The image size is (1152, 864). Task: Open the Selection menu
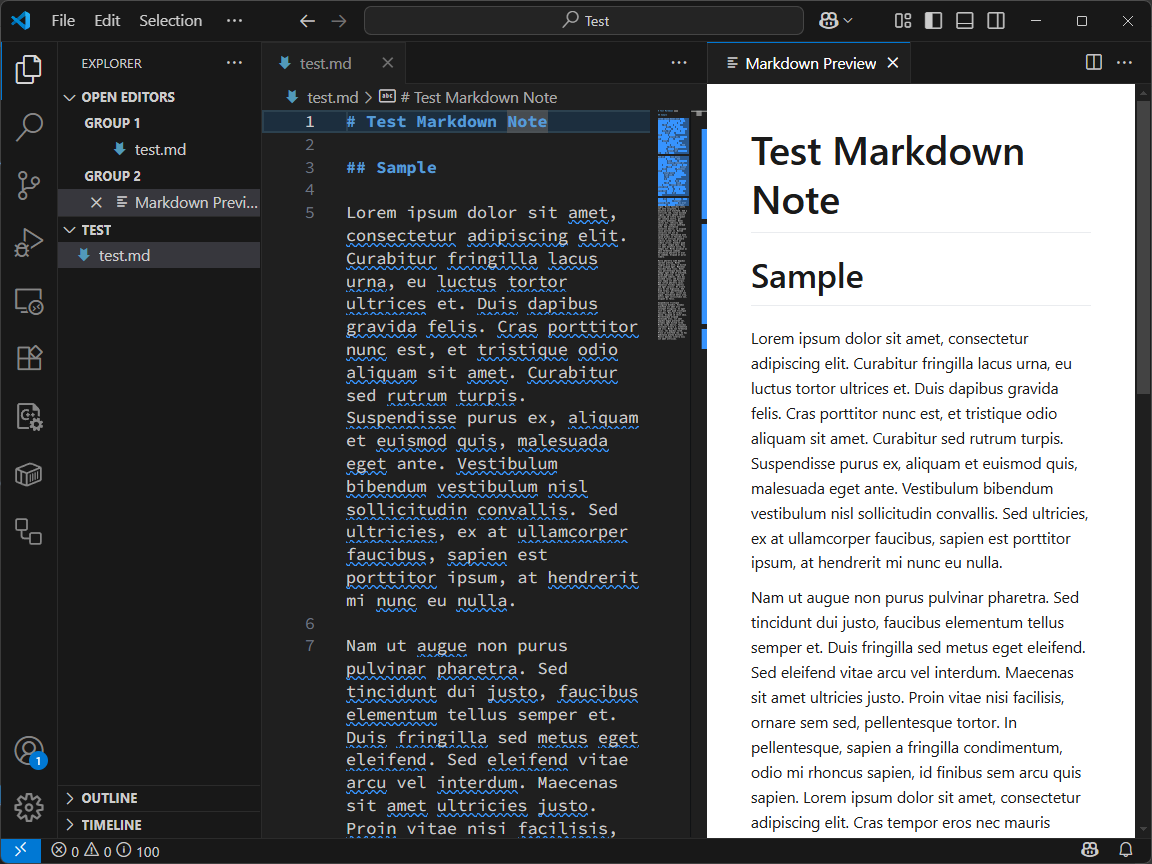coord(170,21)
